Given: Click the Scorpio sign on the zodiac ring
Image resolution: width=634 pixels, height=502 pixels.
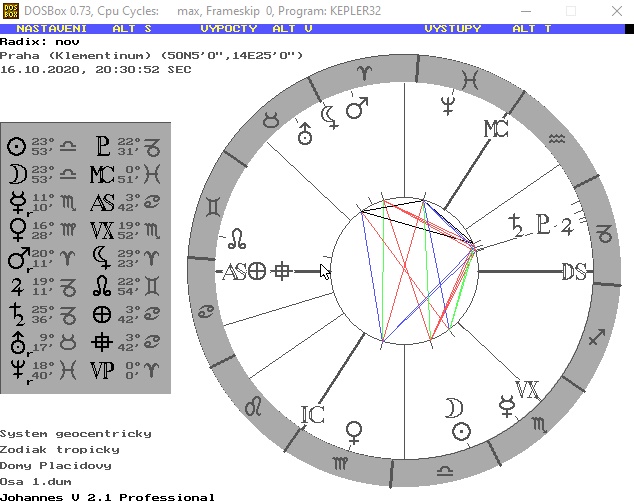Looking at the screenshot, I should pyautogui.click(x=539, y=424).
